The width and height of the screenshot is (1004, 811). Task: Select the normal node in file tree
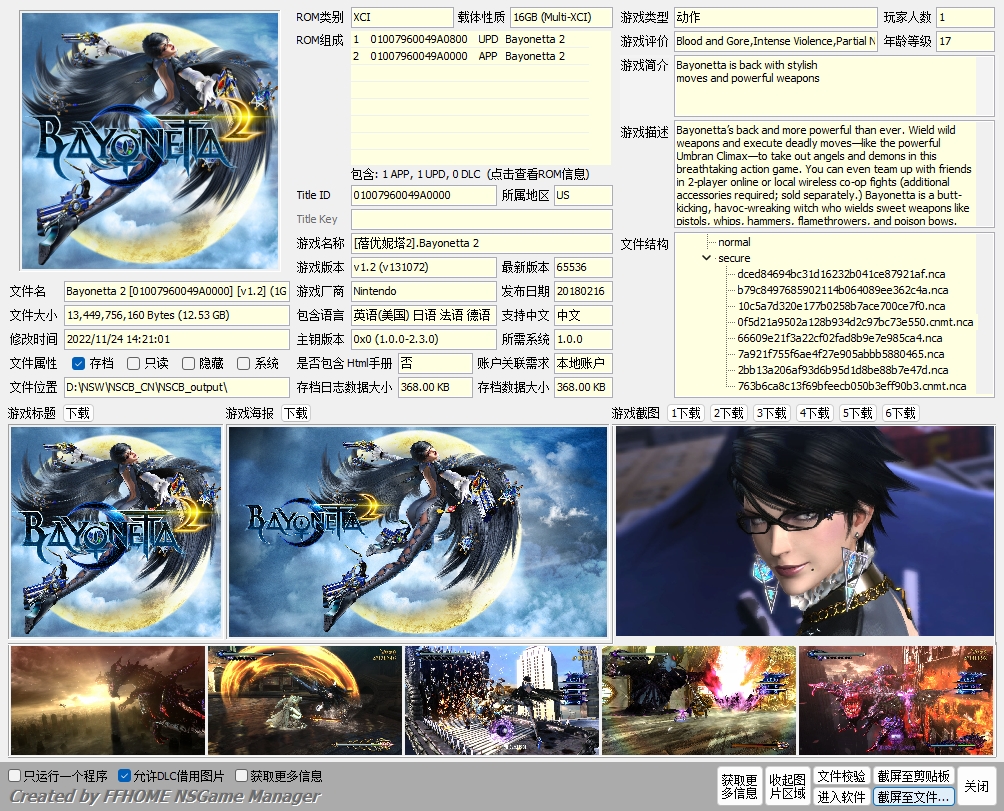point(734,242)
